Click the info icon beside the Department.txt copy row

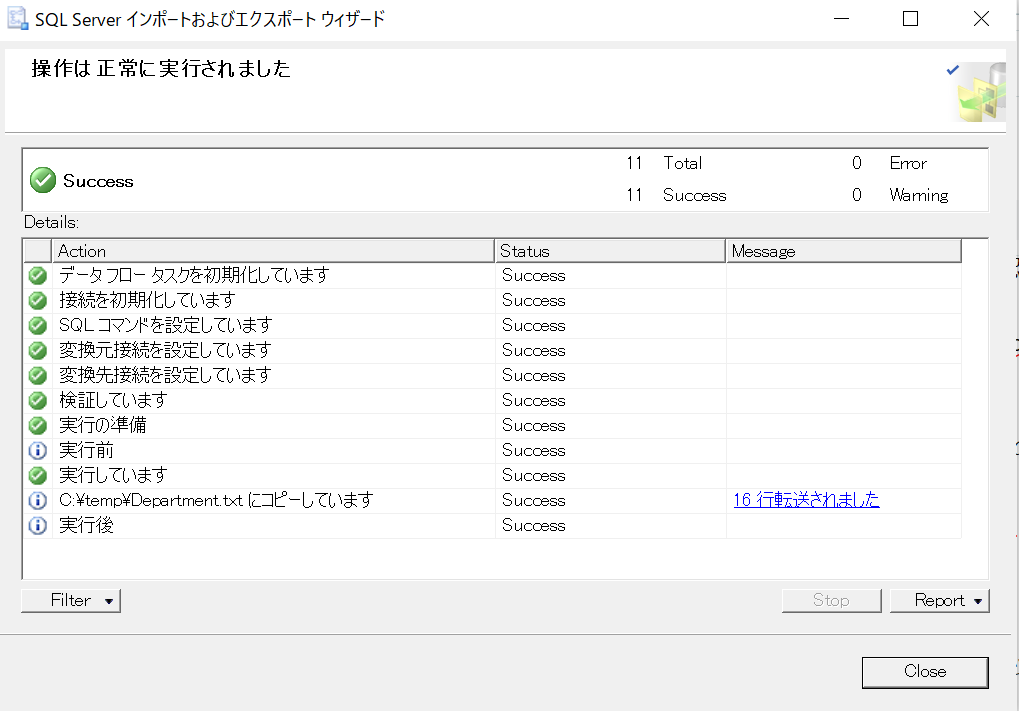[x=37, y=500]
